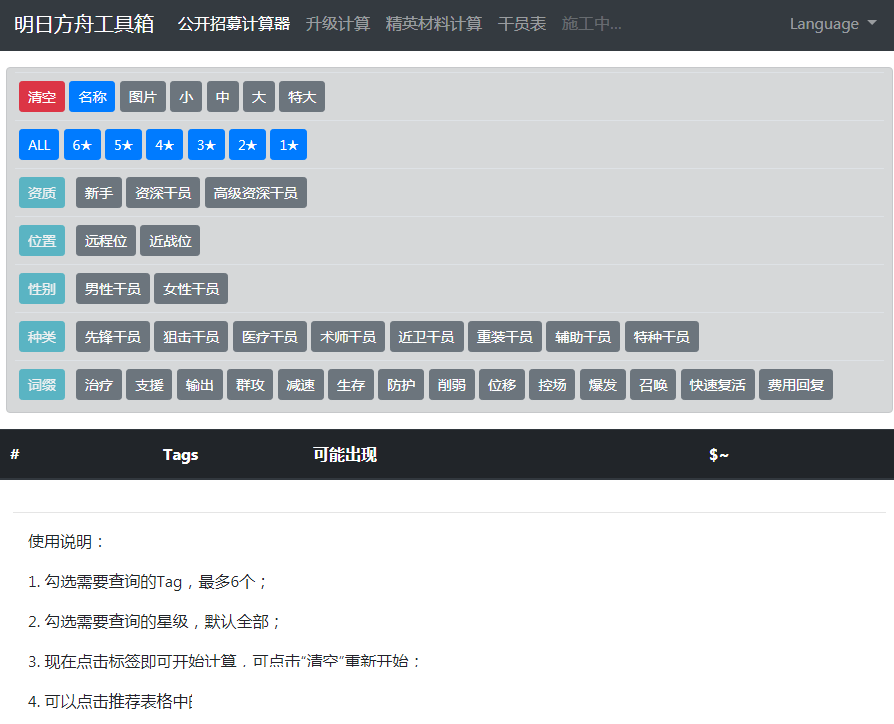Select the 远程位 tag
894x724 pixels.
coord(105,241)
